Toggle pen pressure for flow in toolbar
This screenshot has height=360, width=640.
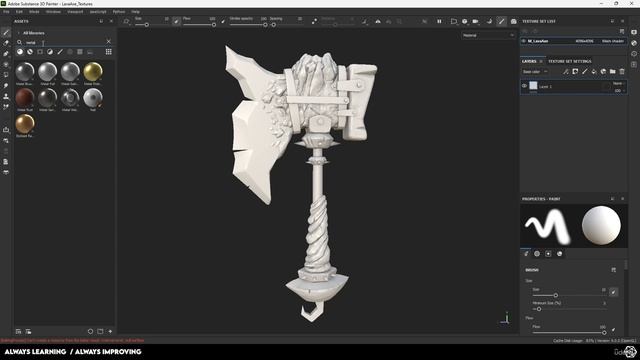(x=223, y=21)
